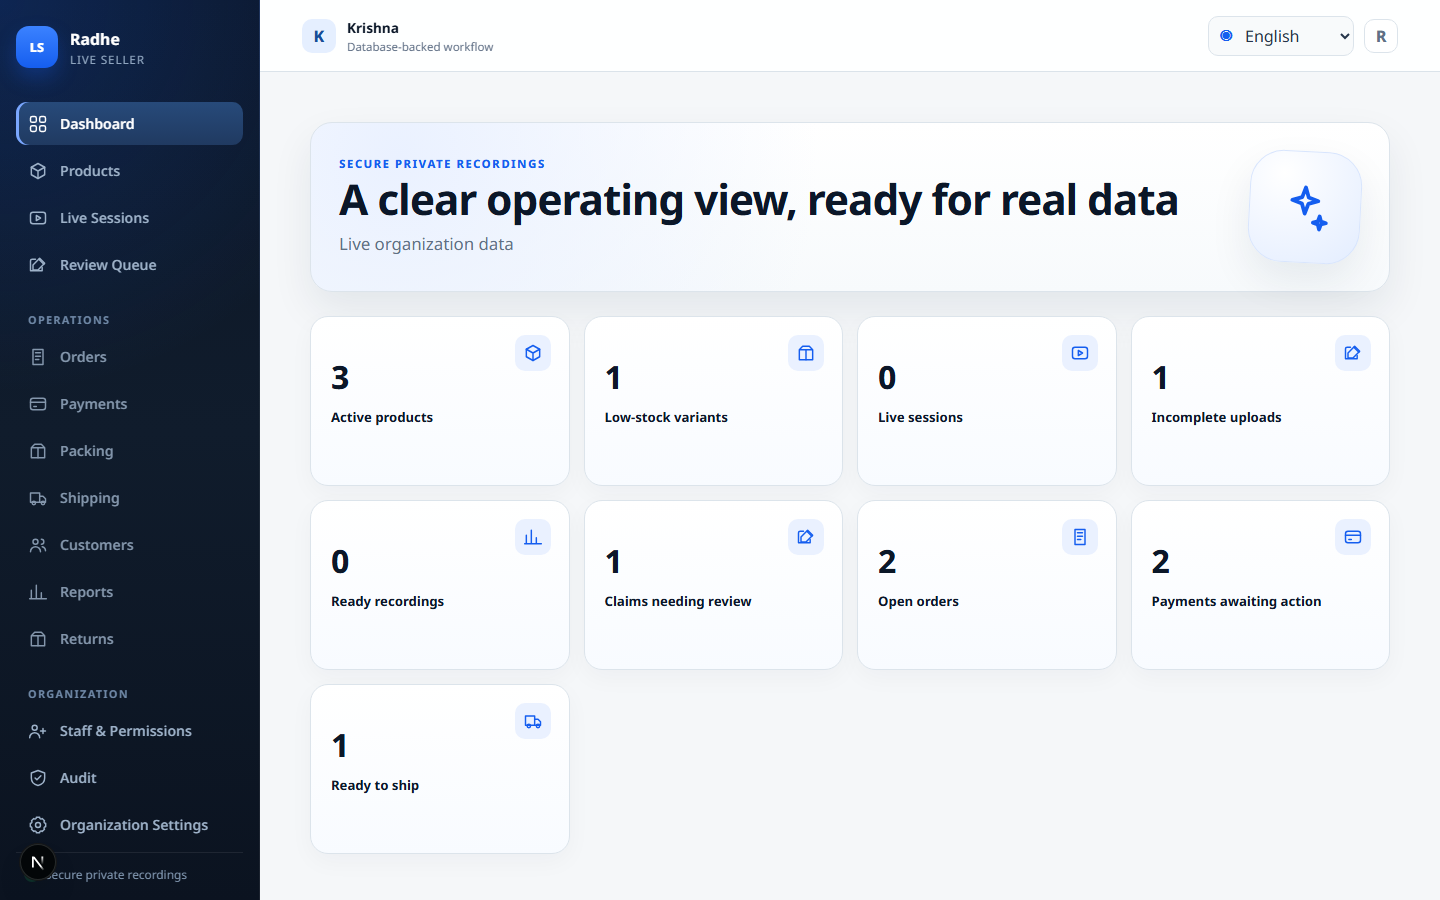Click the bar chart icon on Ready recordings card
This screenshot has width=1440, height=900.
[533, 537]
